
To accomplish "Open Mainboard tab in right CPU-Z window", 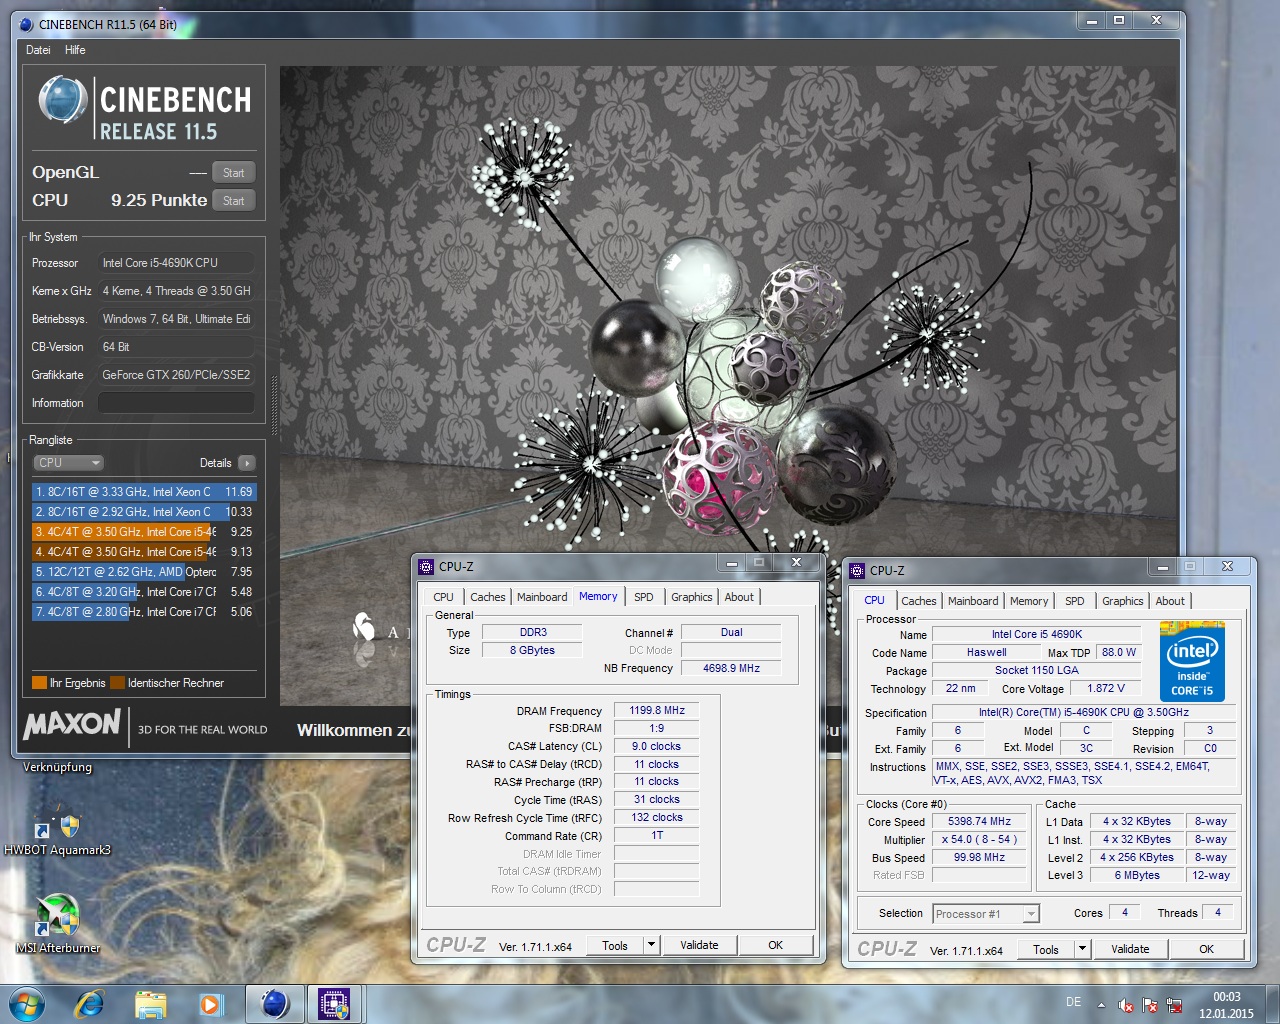I will click(973, 601).
